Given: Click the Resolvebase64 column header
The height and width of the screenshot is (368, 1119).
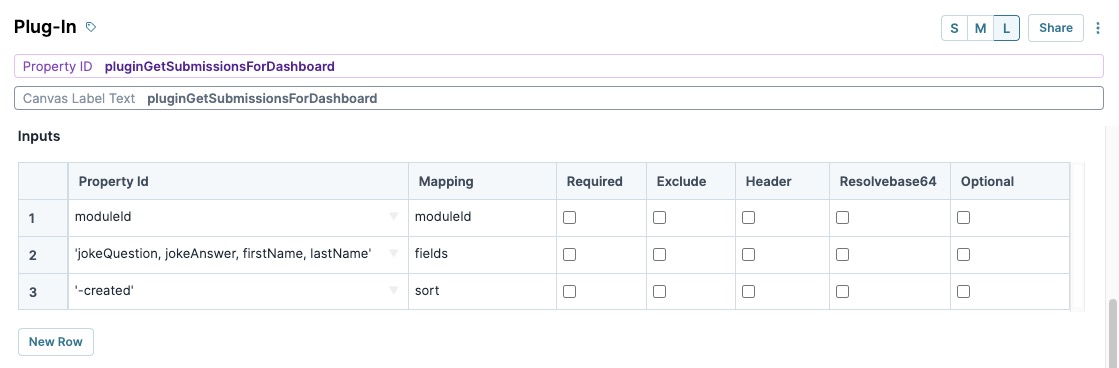Looking at the screenshot, I should [890, 181].
